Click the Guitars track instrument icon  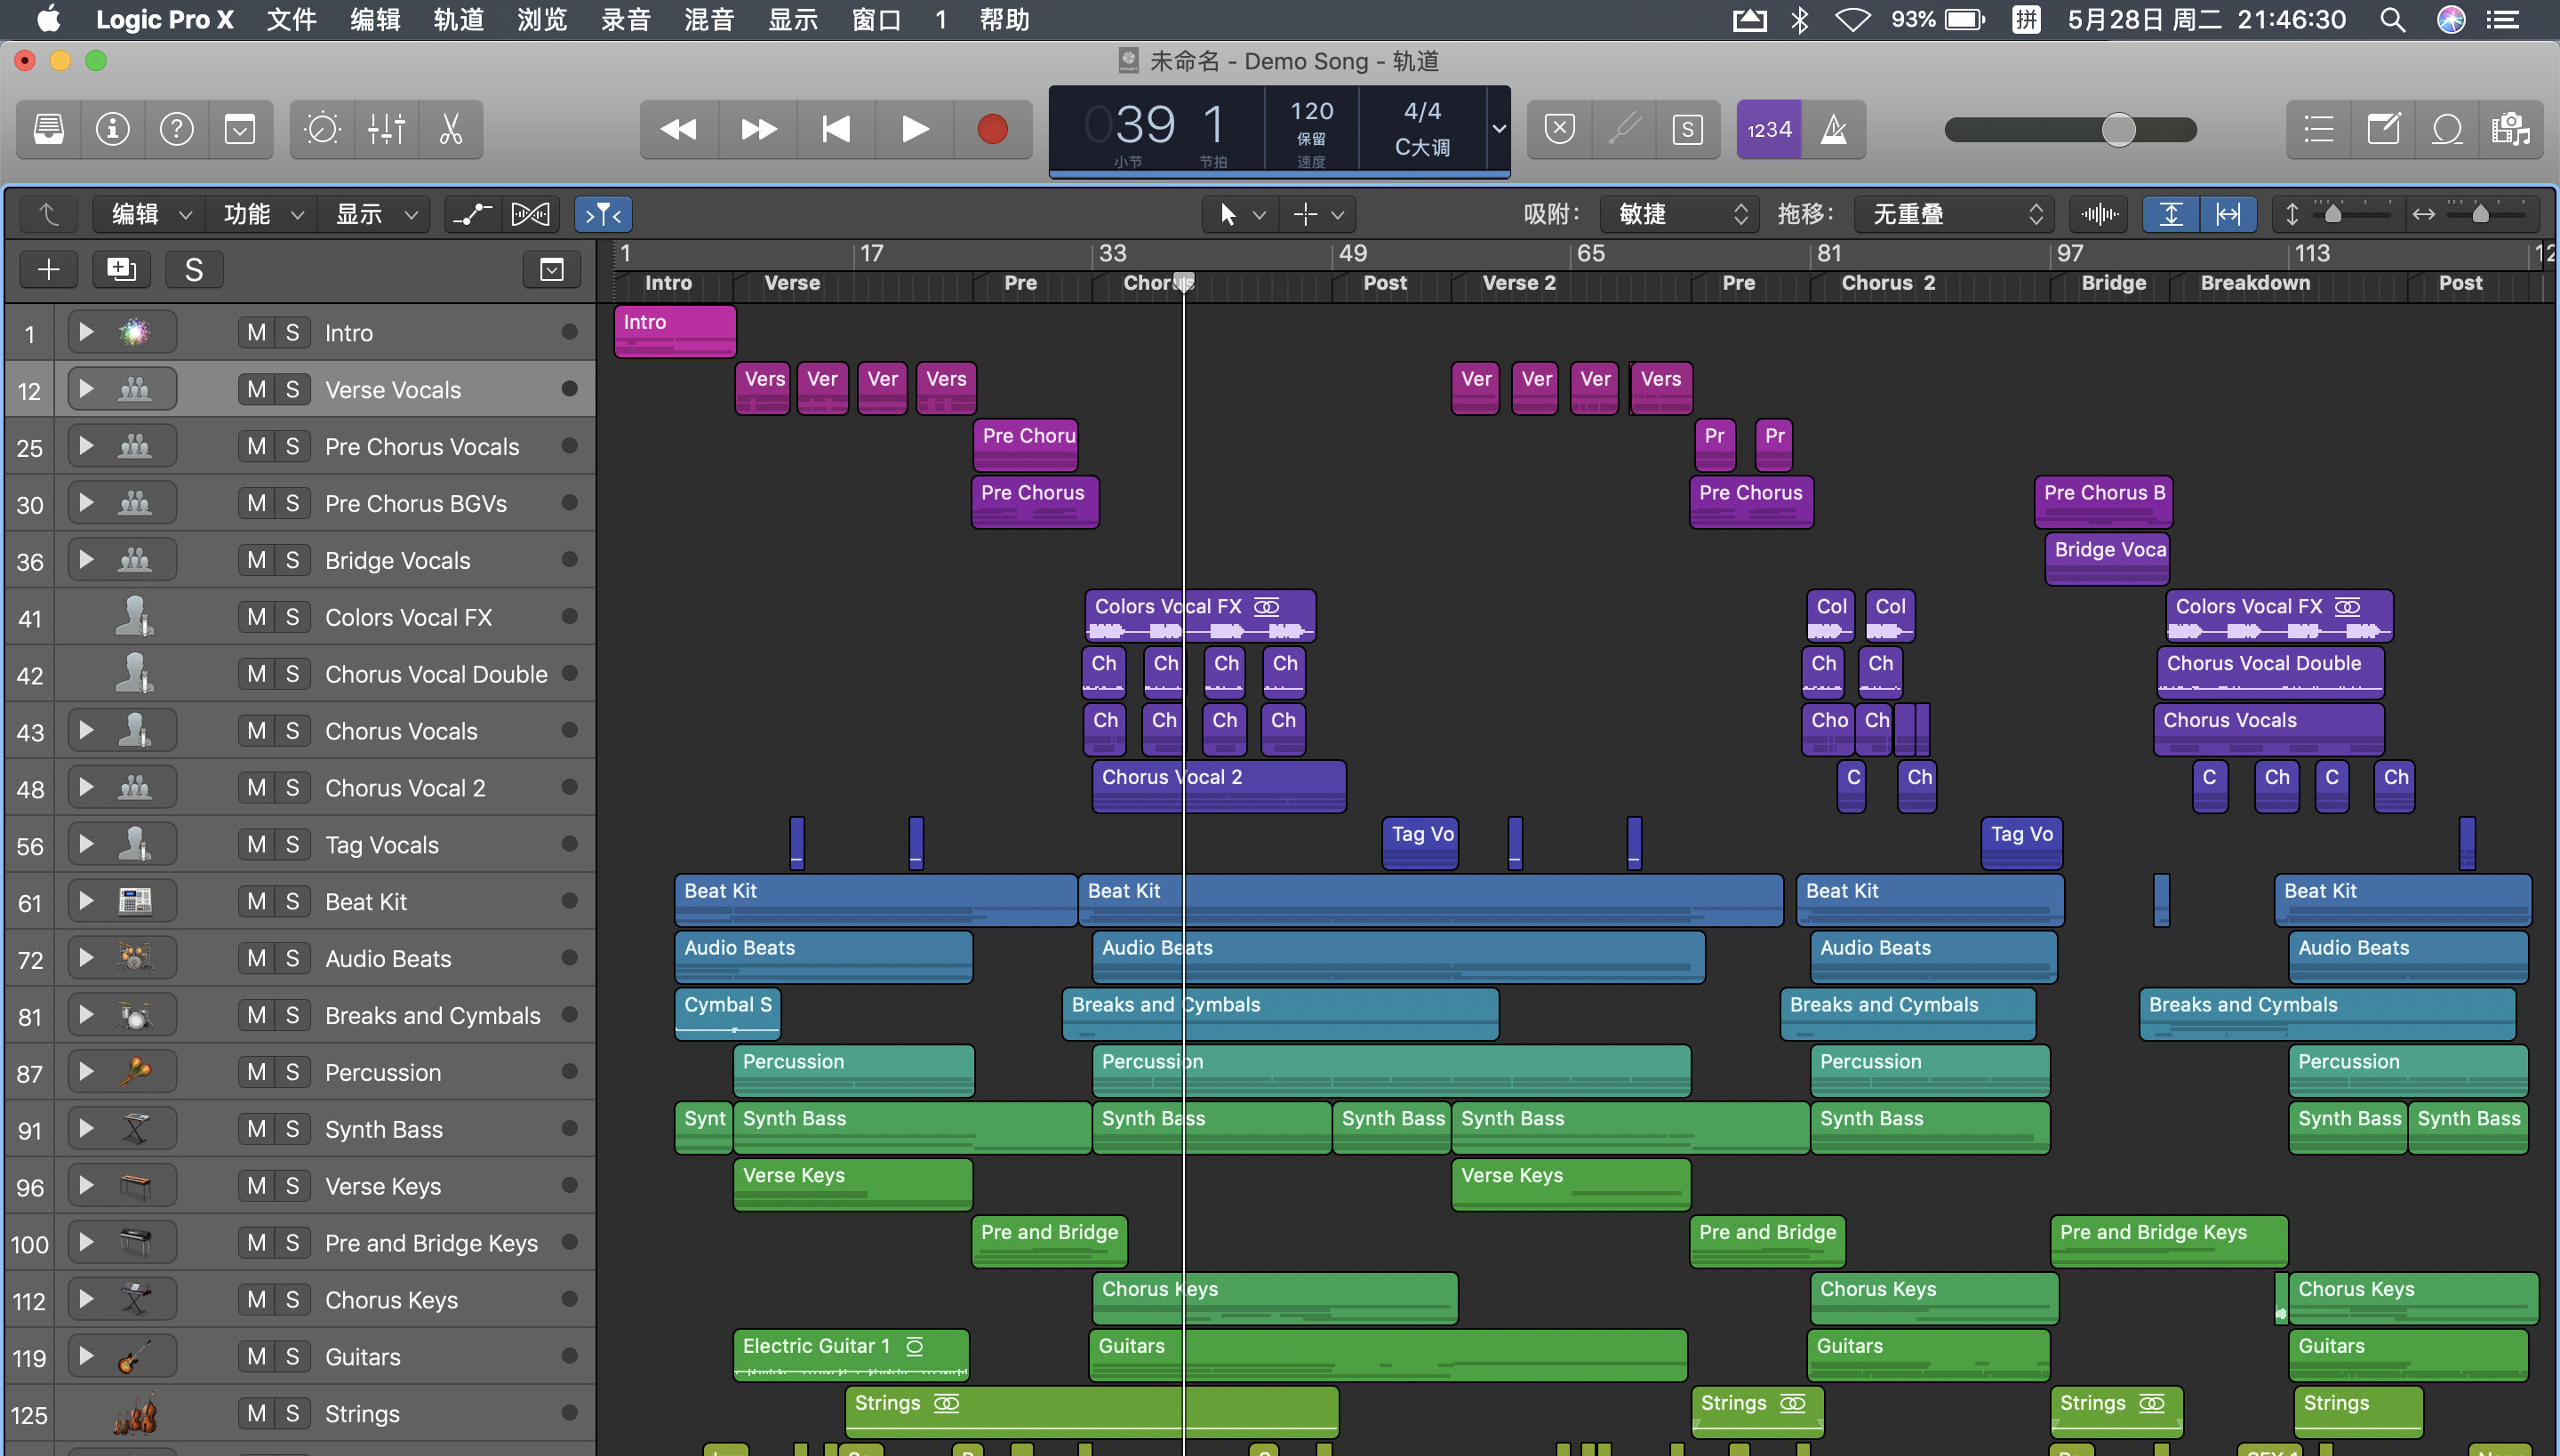point(135,1357)
